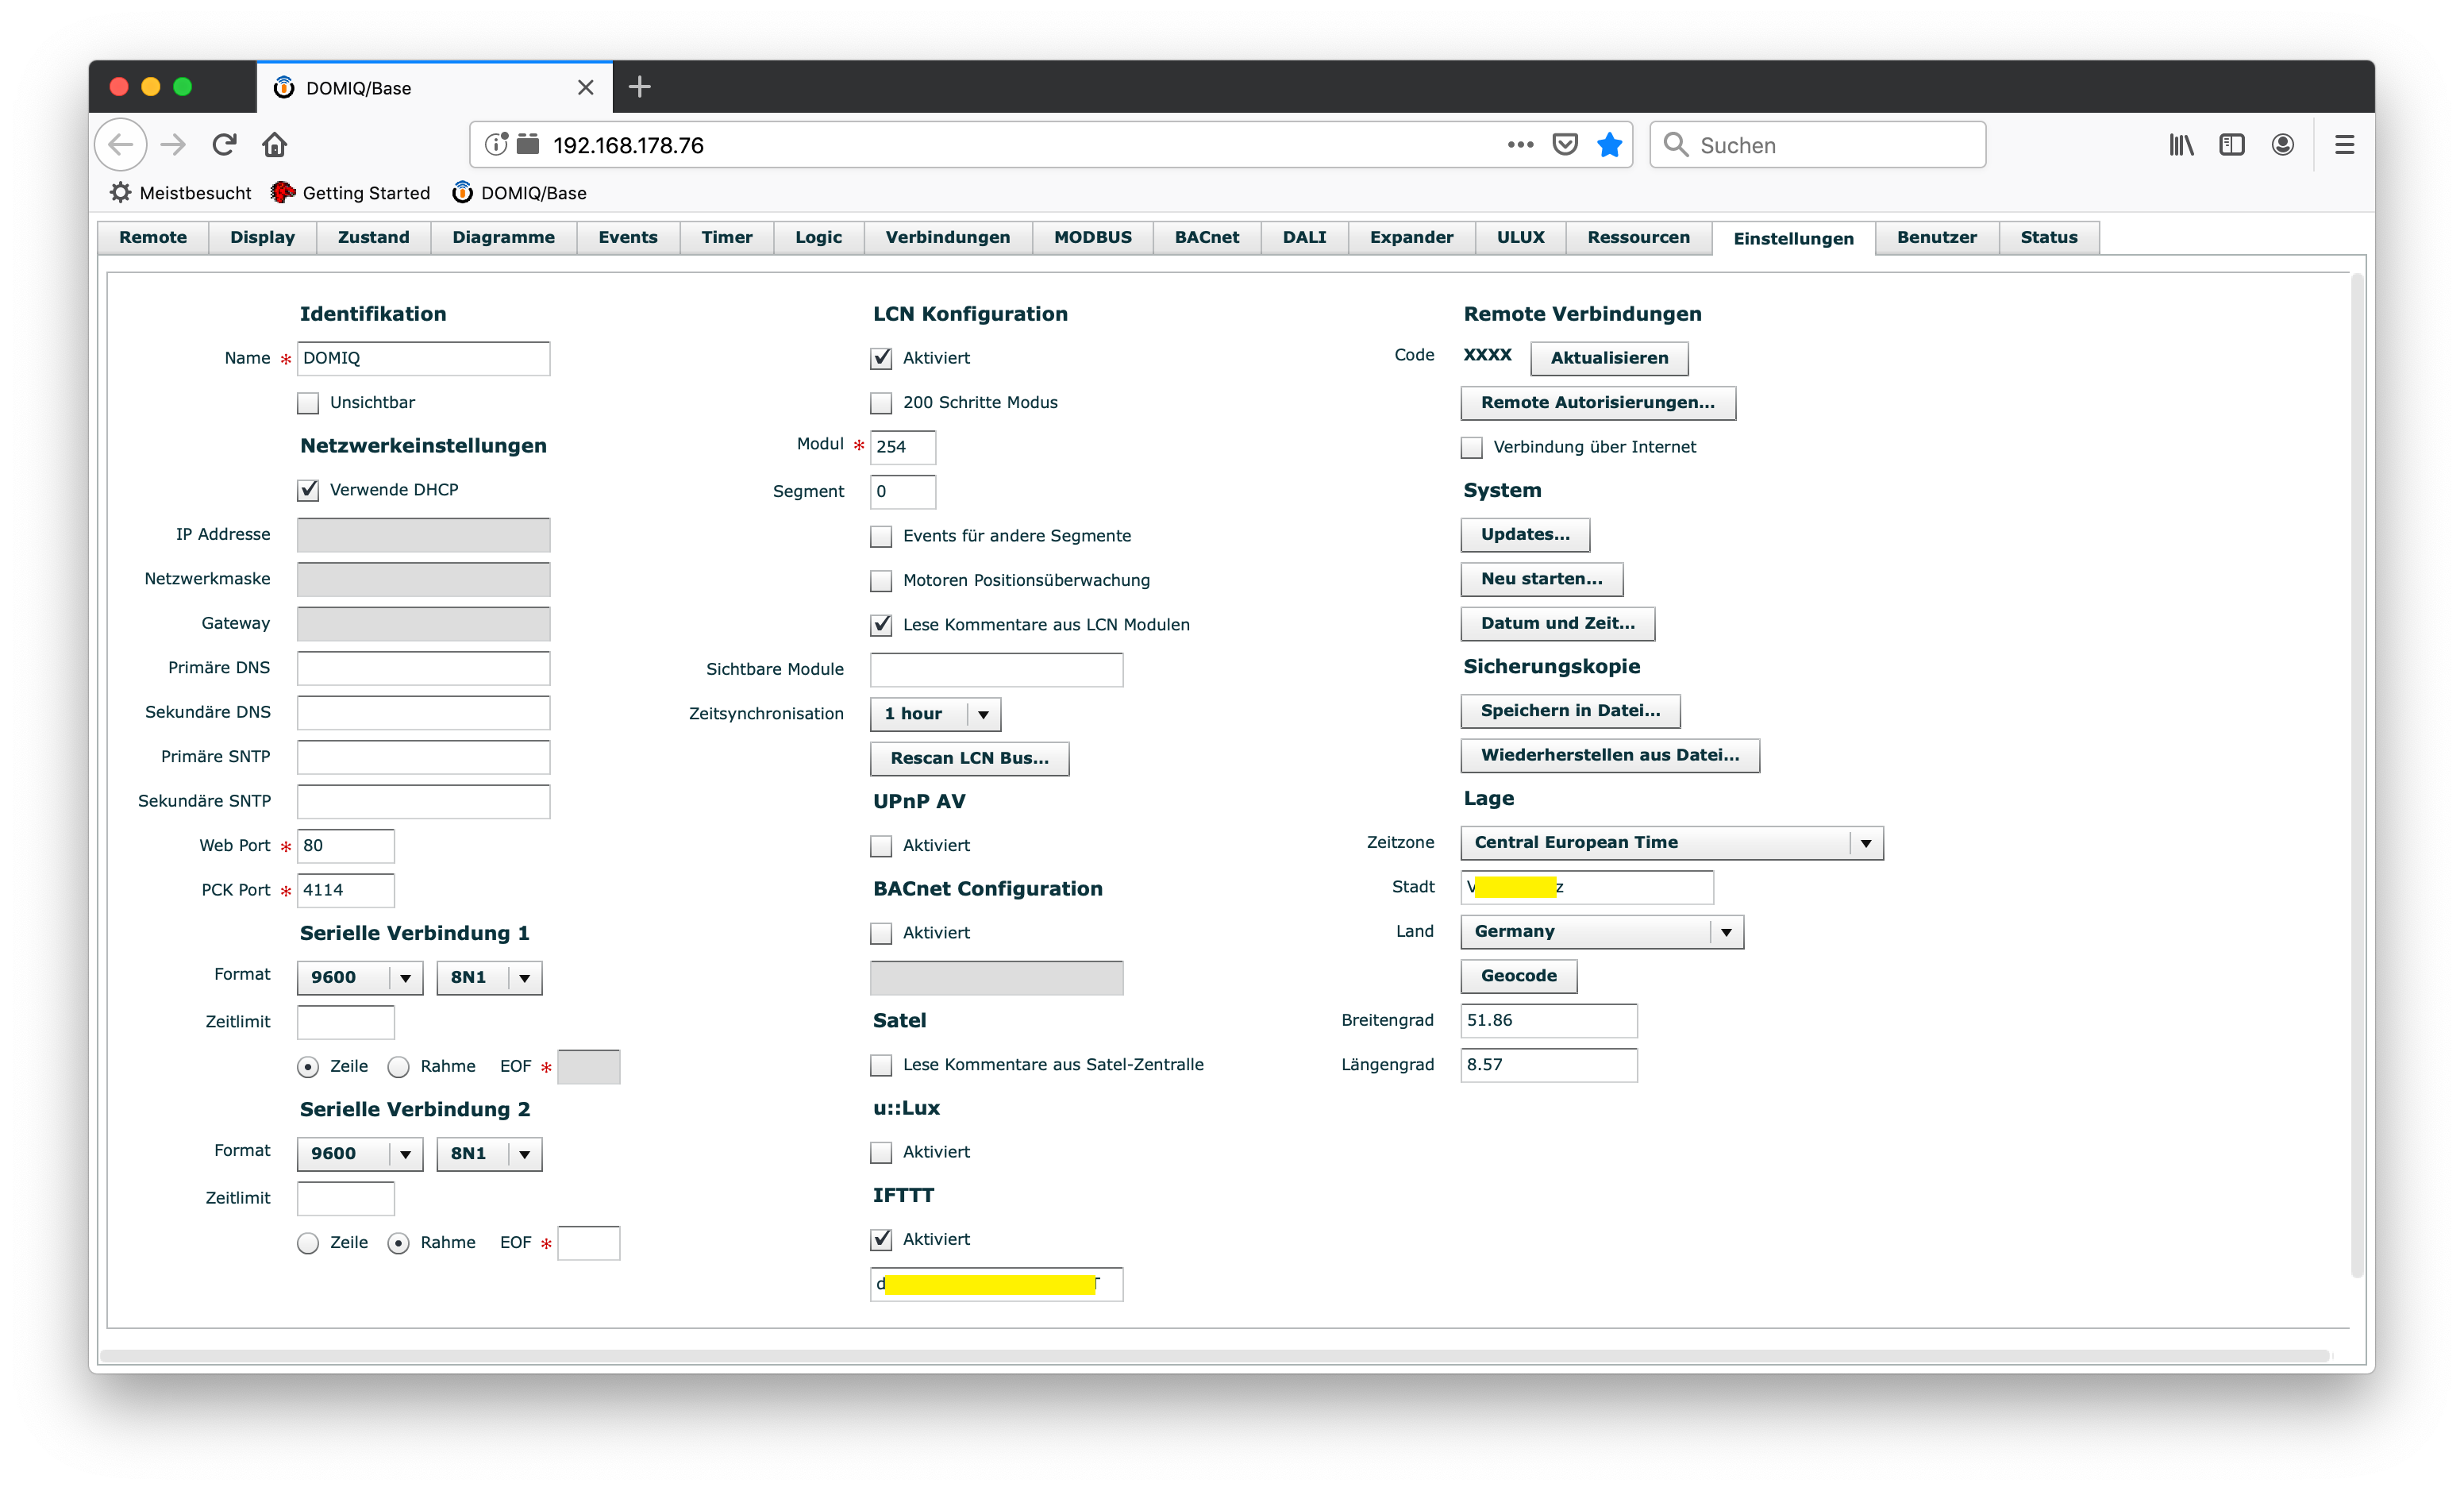Click the home icon in toolbar

pos(275,145)
